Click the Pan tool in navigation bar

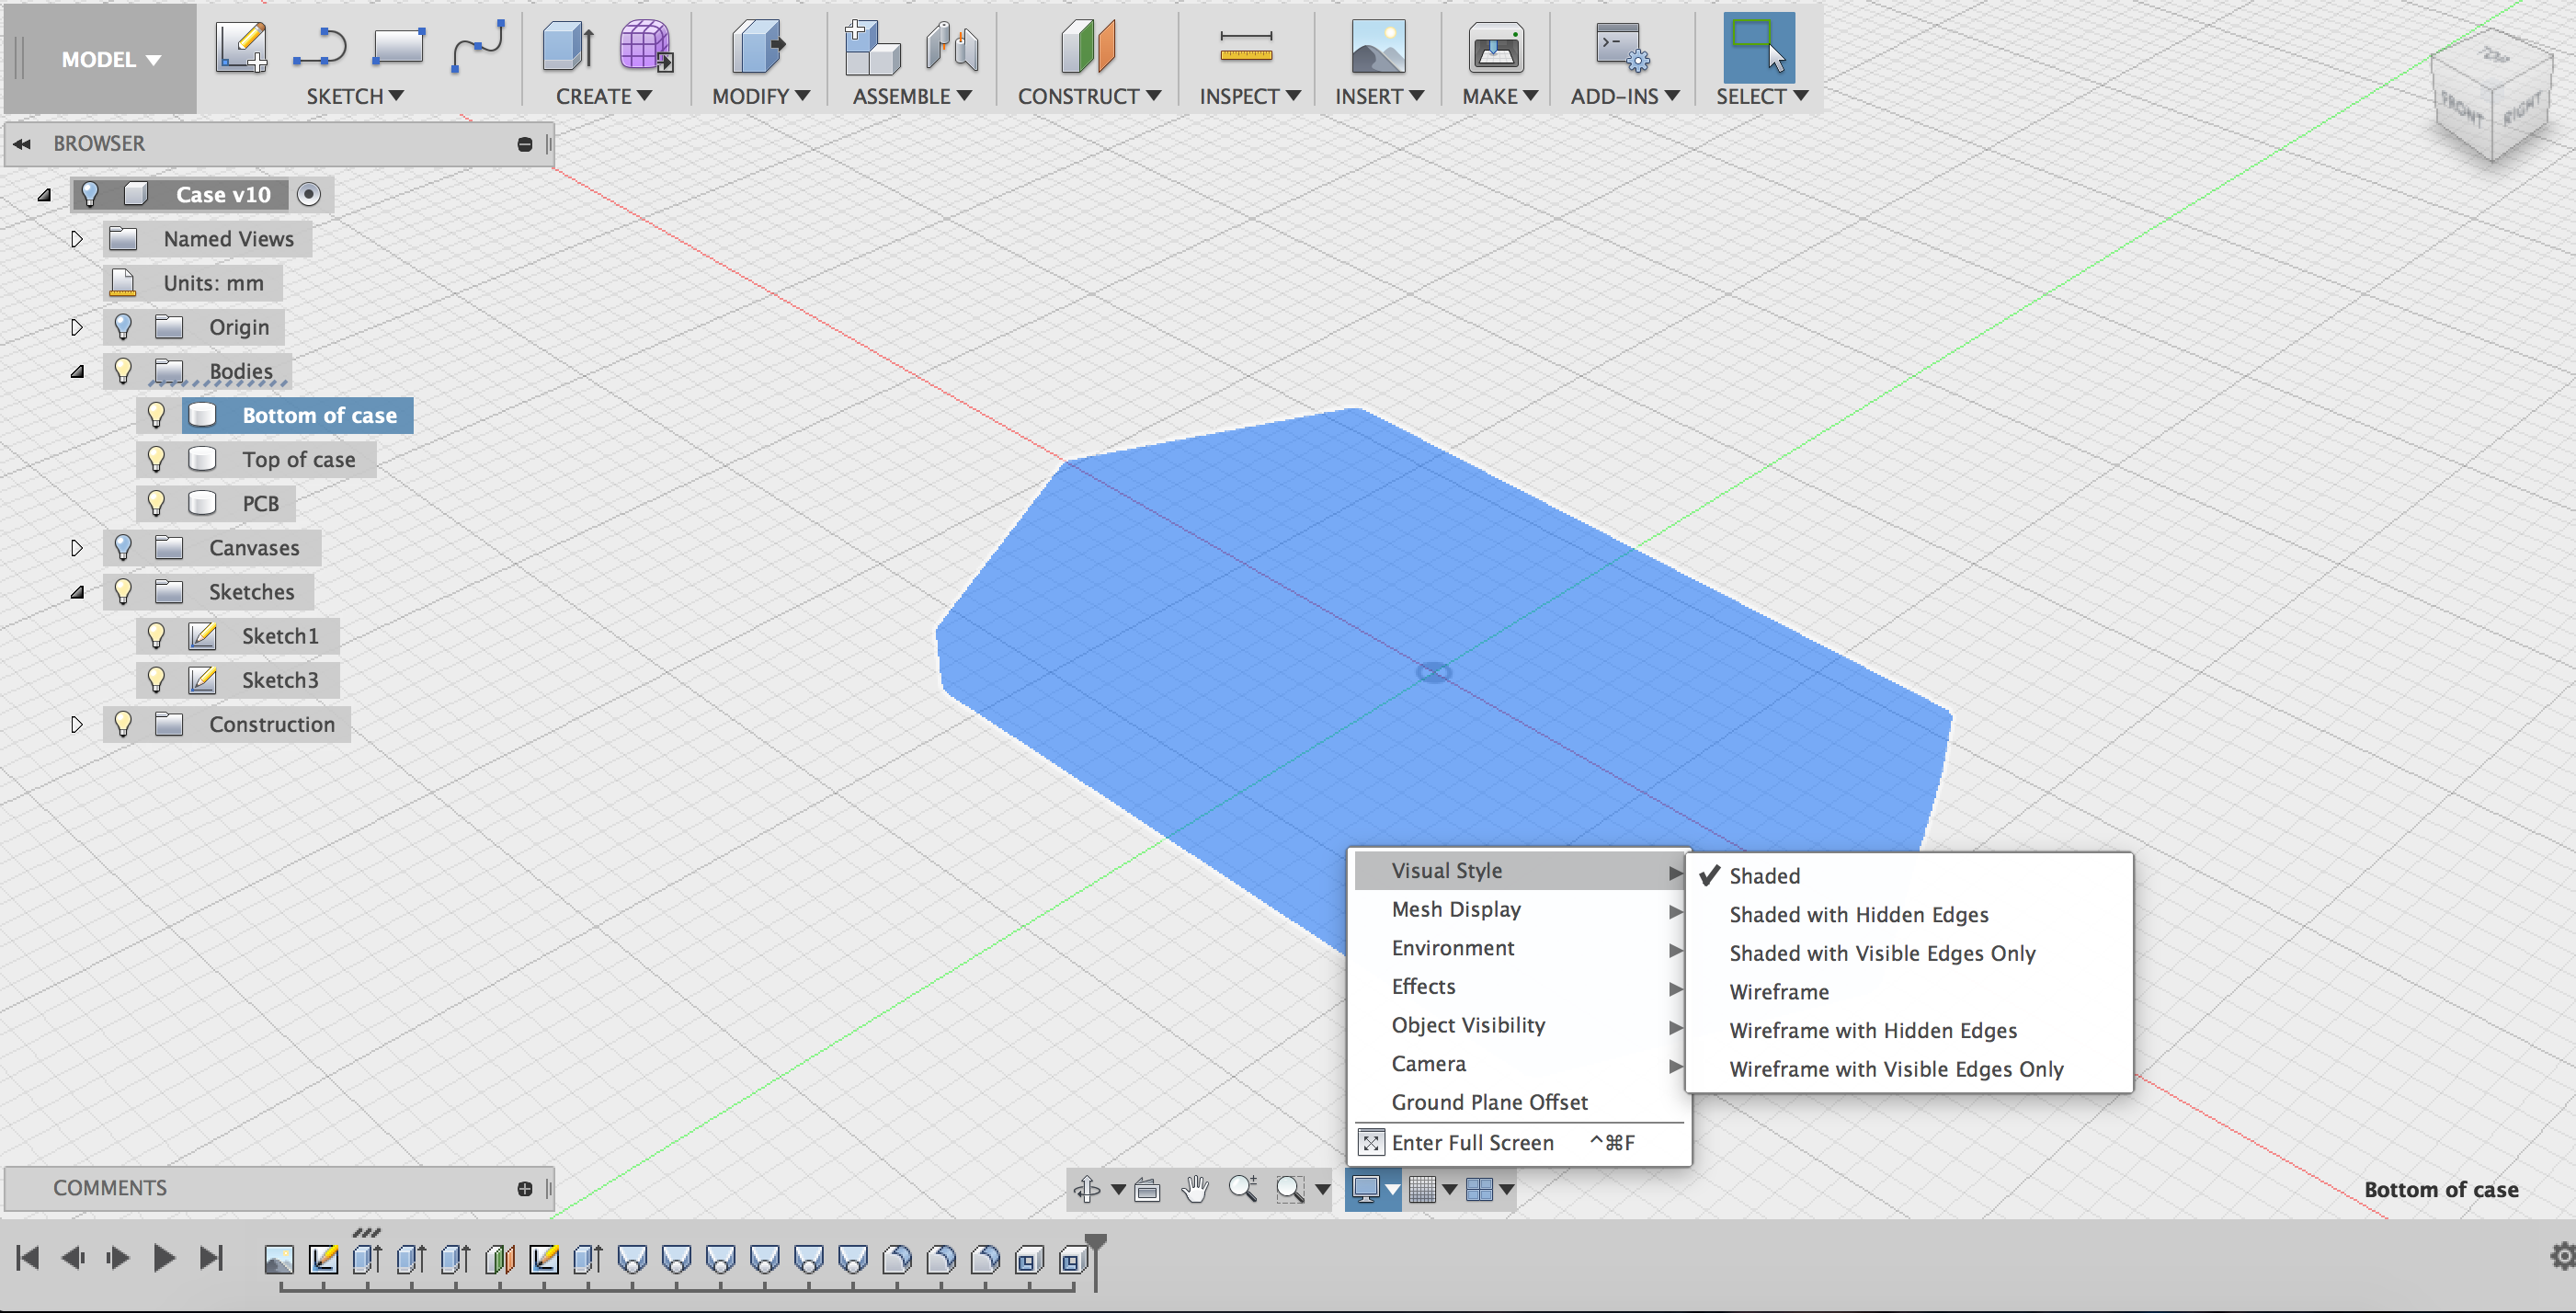(1196, 1189)
